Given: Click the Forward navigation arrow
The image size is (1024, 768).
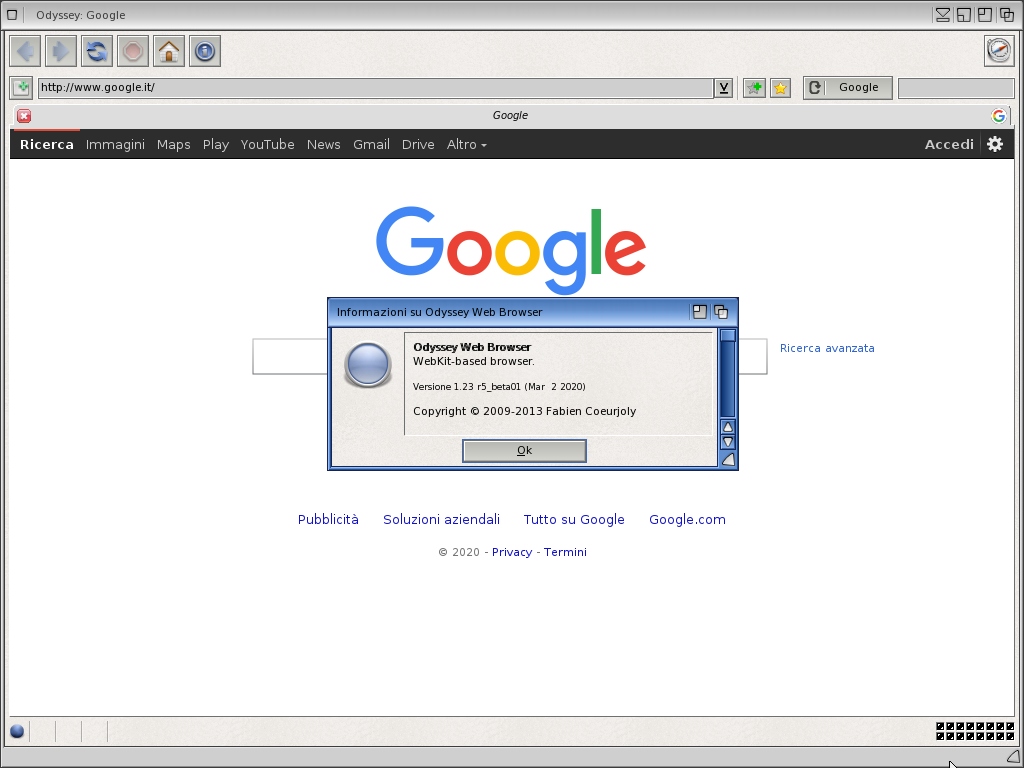Looking at the screenshot, I should tap(61, 51).
